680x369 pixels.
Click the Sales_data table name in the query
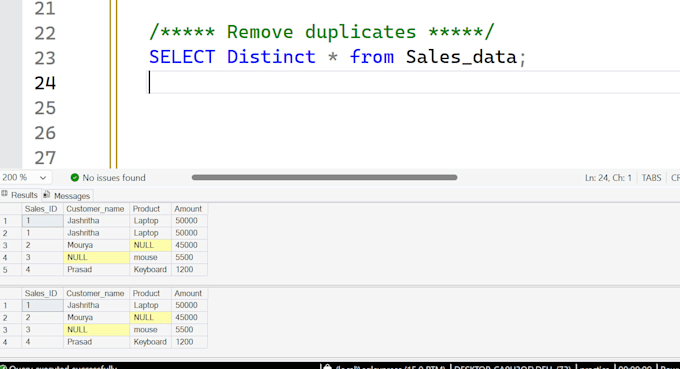click(461, 57)
